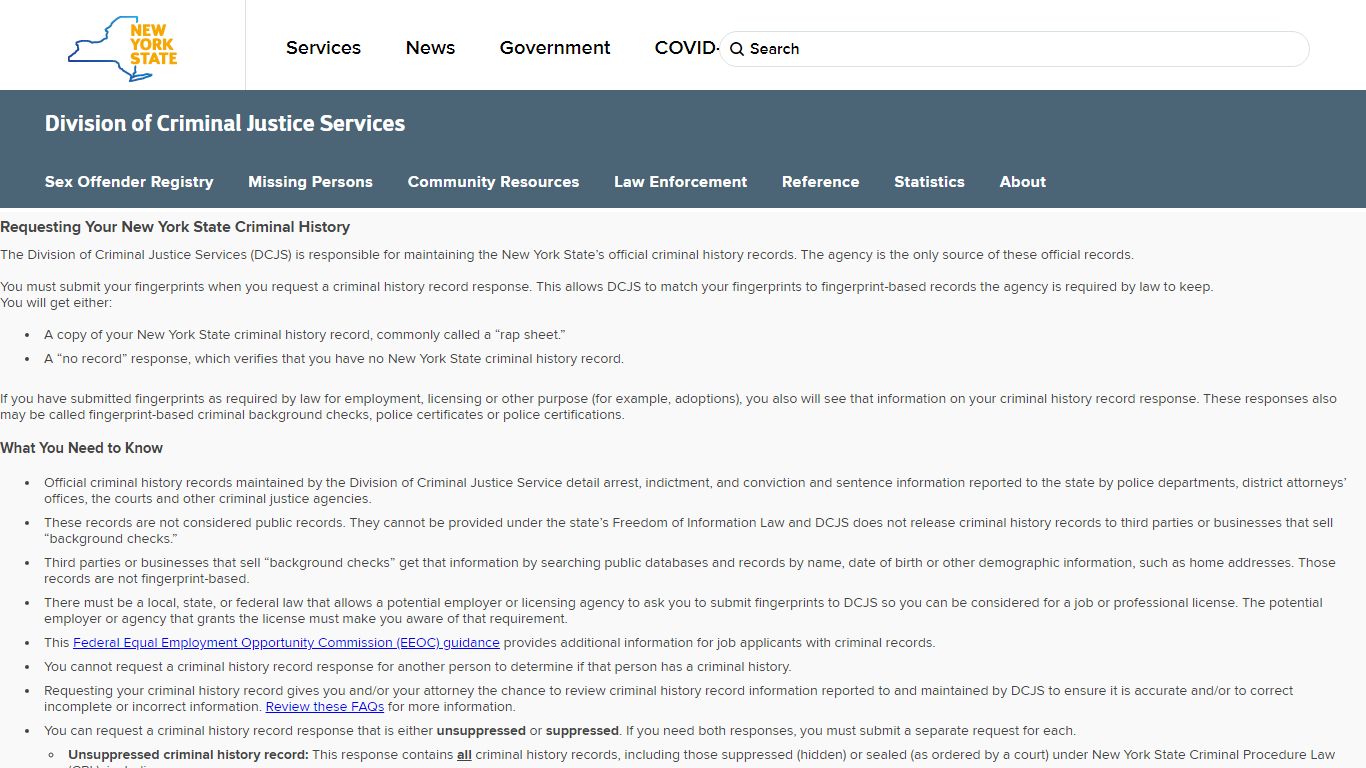1366x768 pixels.
Task: Open Statistics section
Action: tap(929, 182)
